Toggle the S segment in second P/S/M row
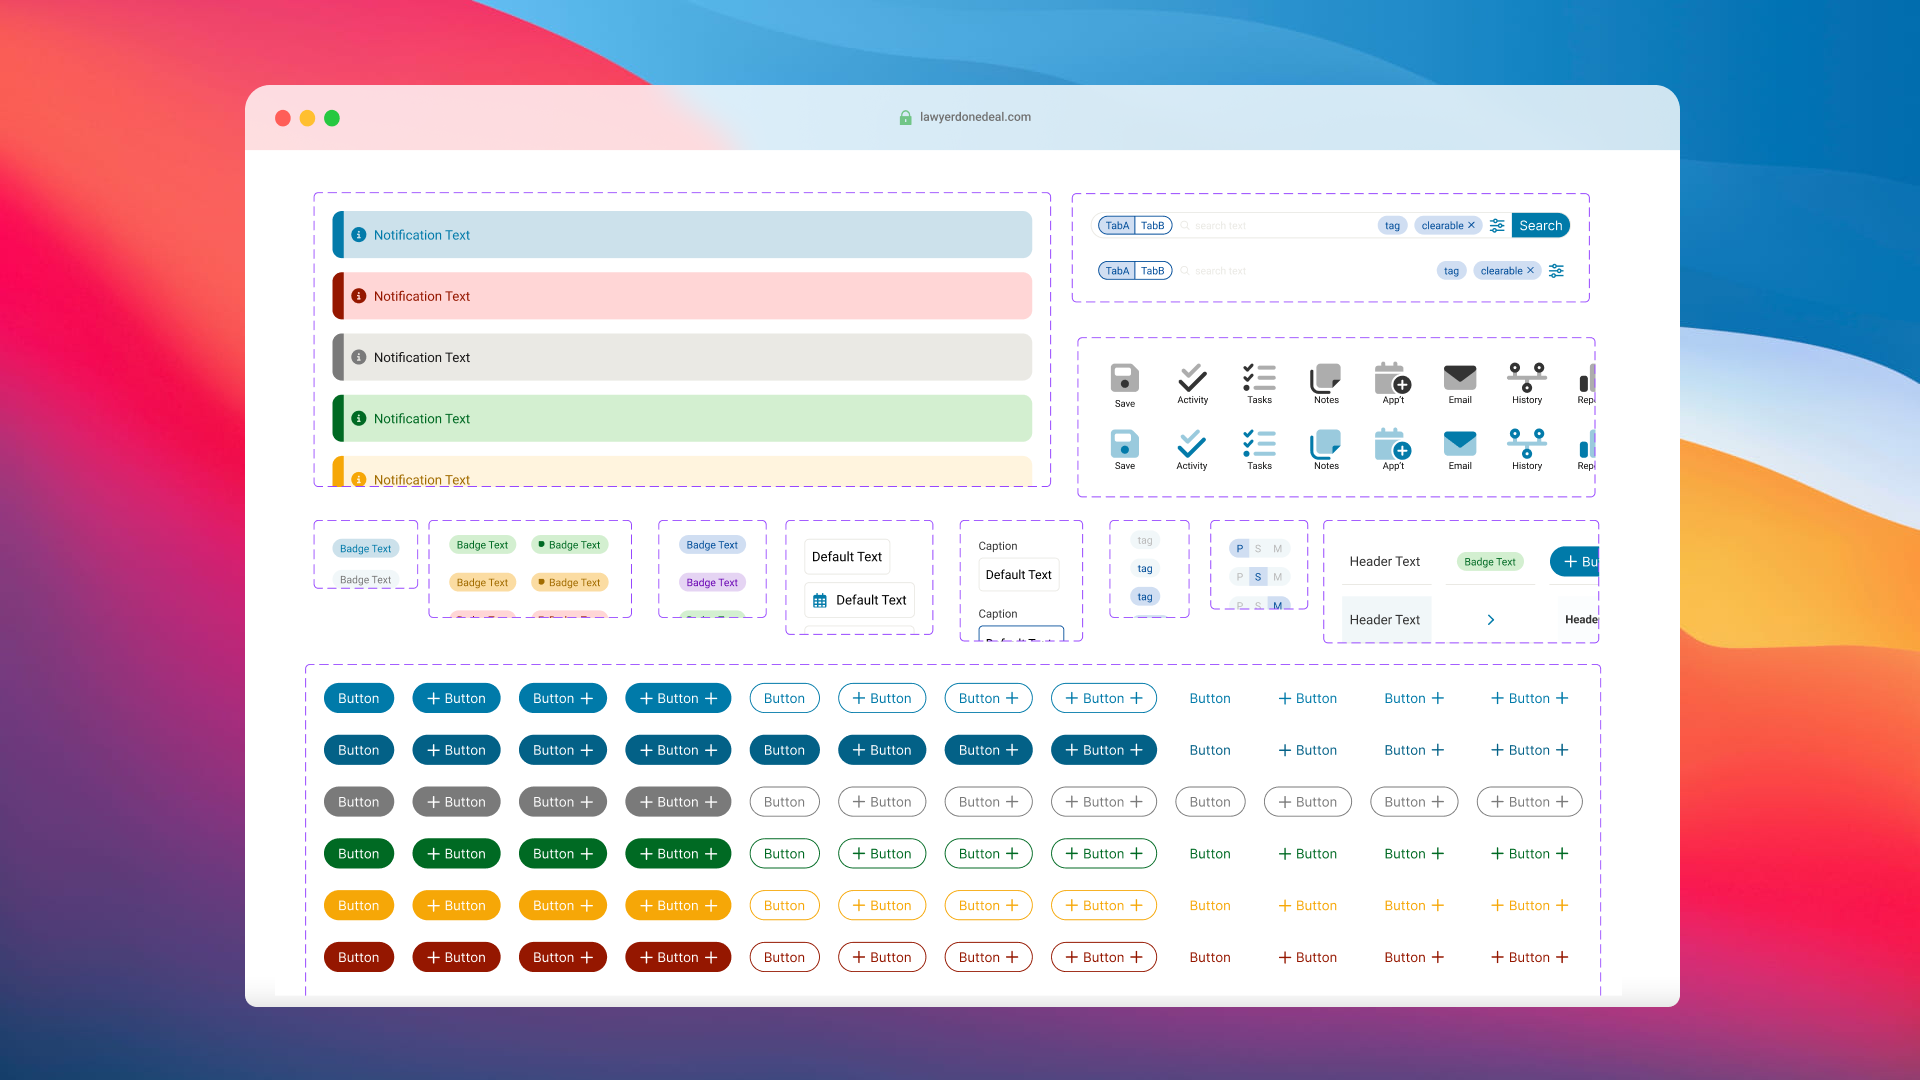This screenshot has width=1920, height=1080. [x=1258, y=577]
